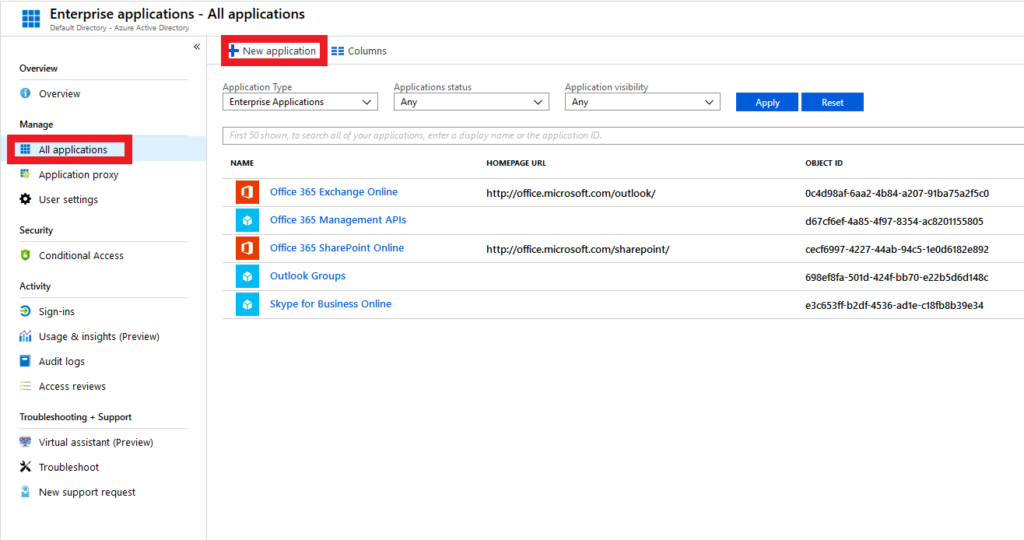1024x540 pixels.
Task: Click the Usage & insights chart icon
Action: coord(25,336)
